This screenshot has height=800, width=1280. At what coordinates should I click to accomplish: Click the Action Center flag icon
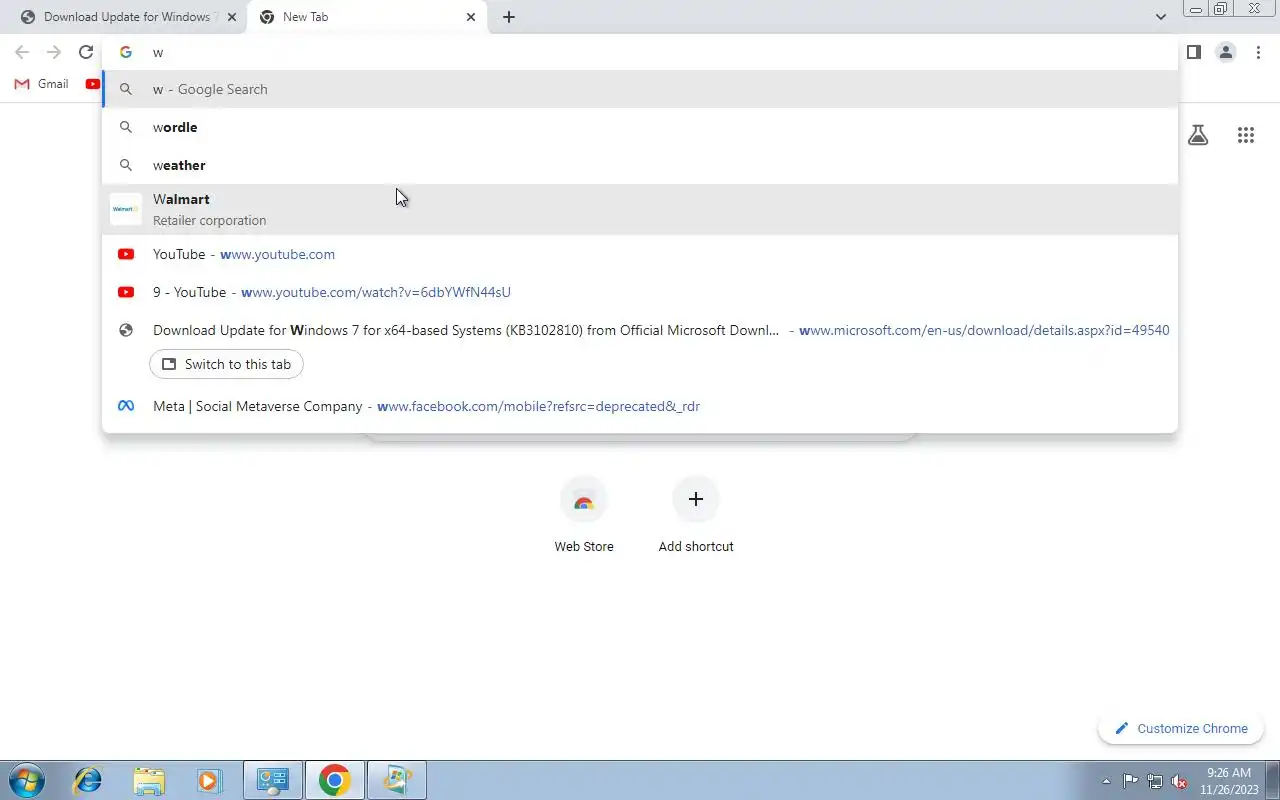(x=1130, y=781)
